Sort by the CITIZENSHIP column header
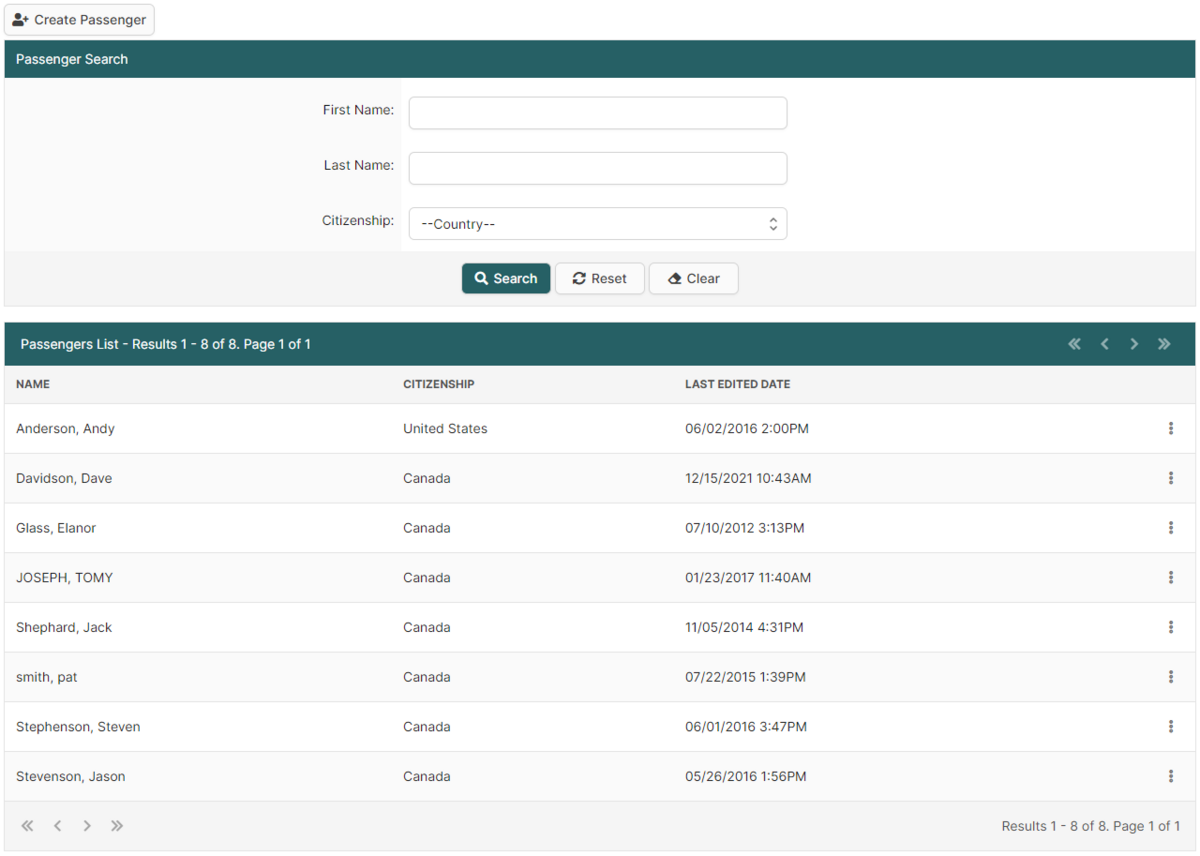Image resolution: width=1200 pixels, height=856 pixels. (x=438, y=384)
